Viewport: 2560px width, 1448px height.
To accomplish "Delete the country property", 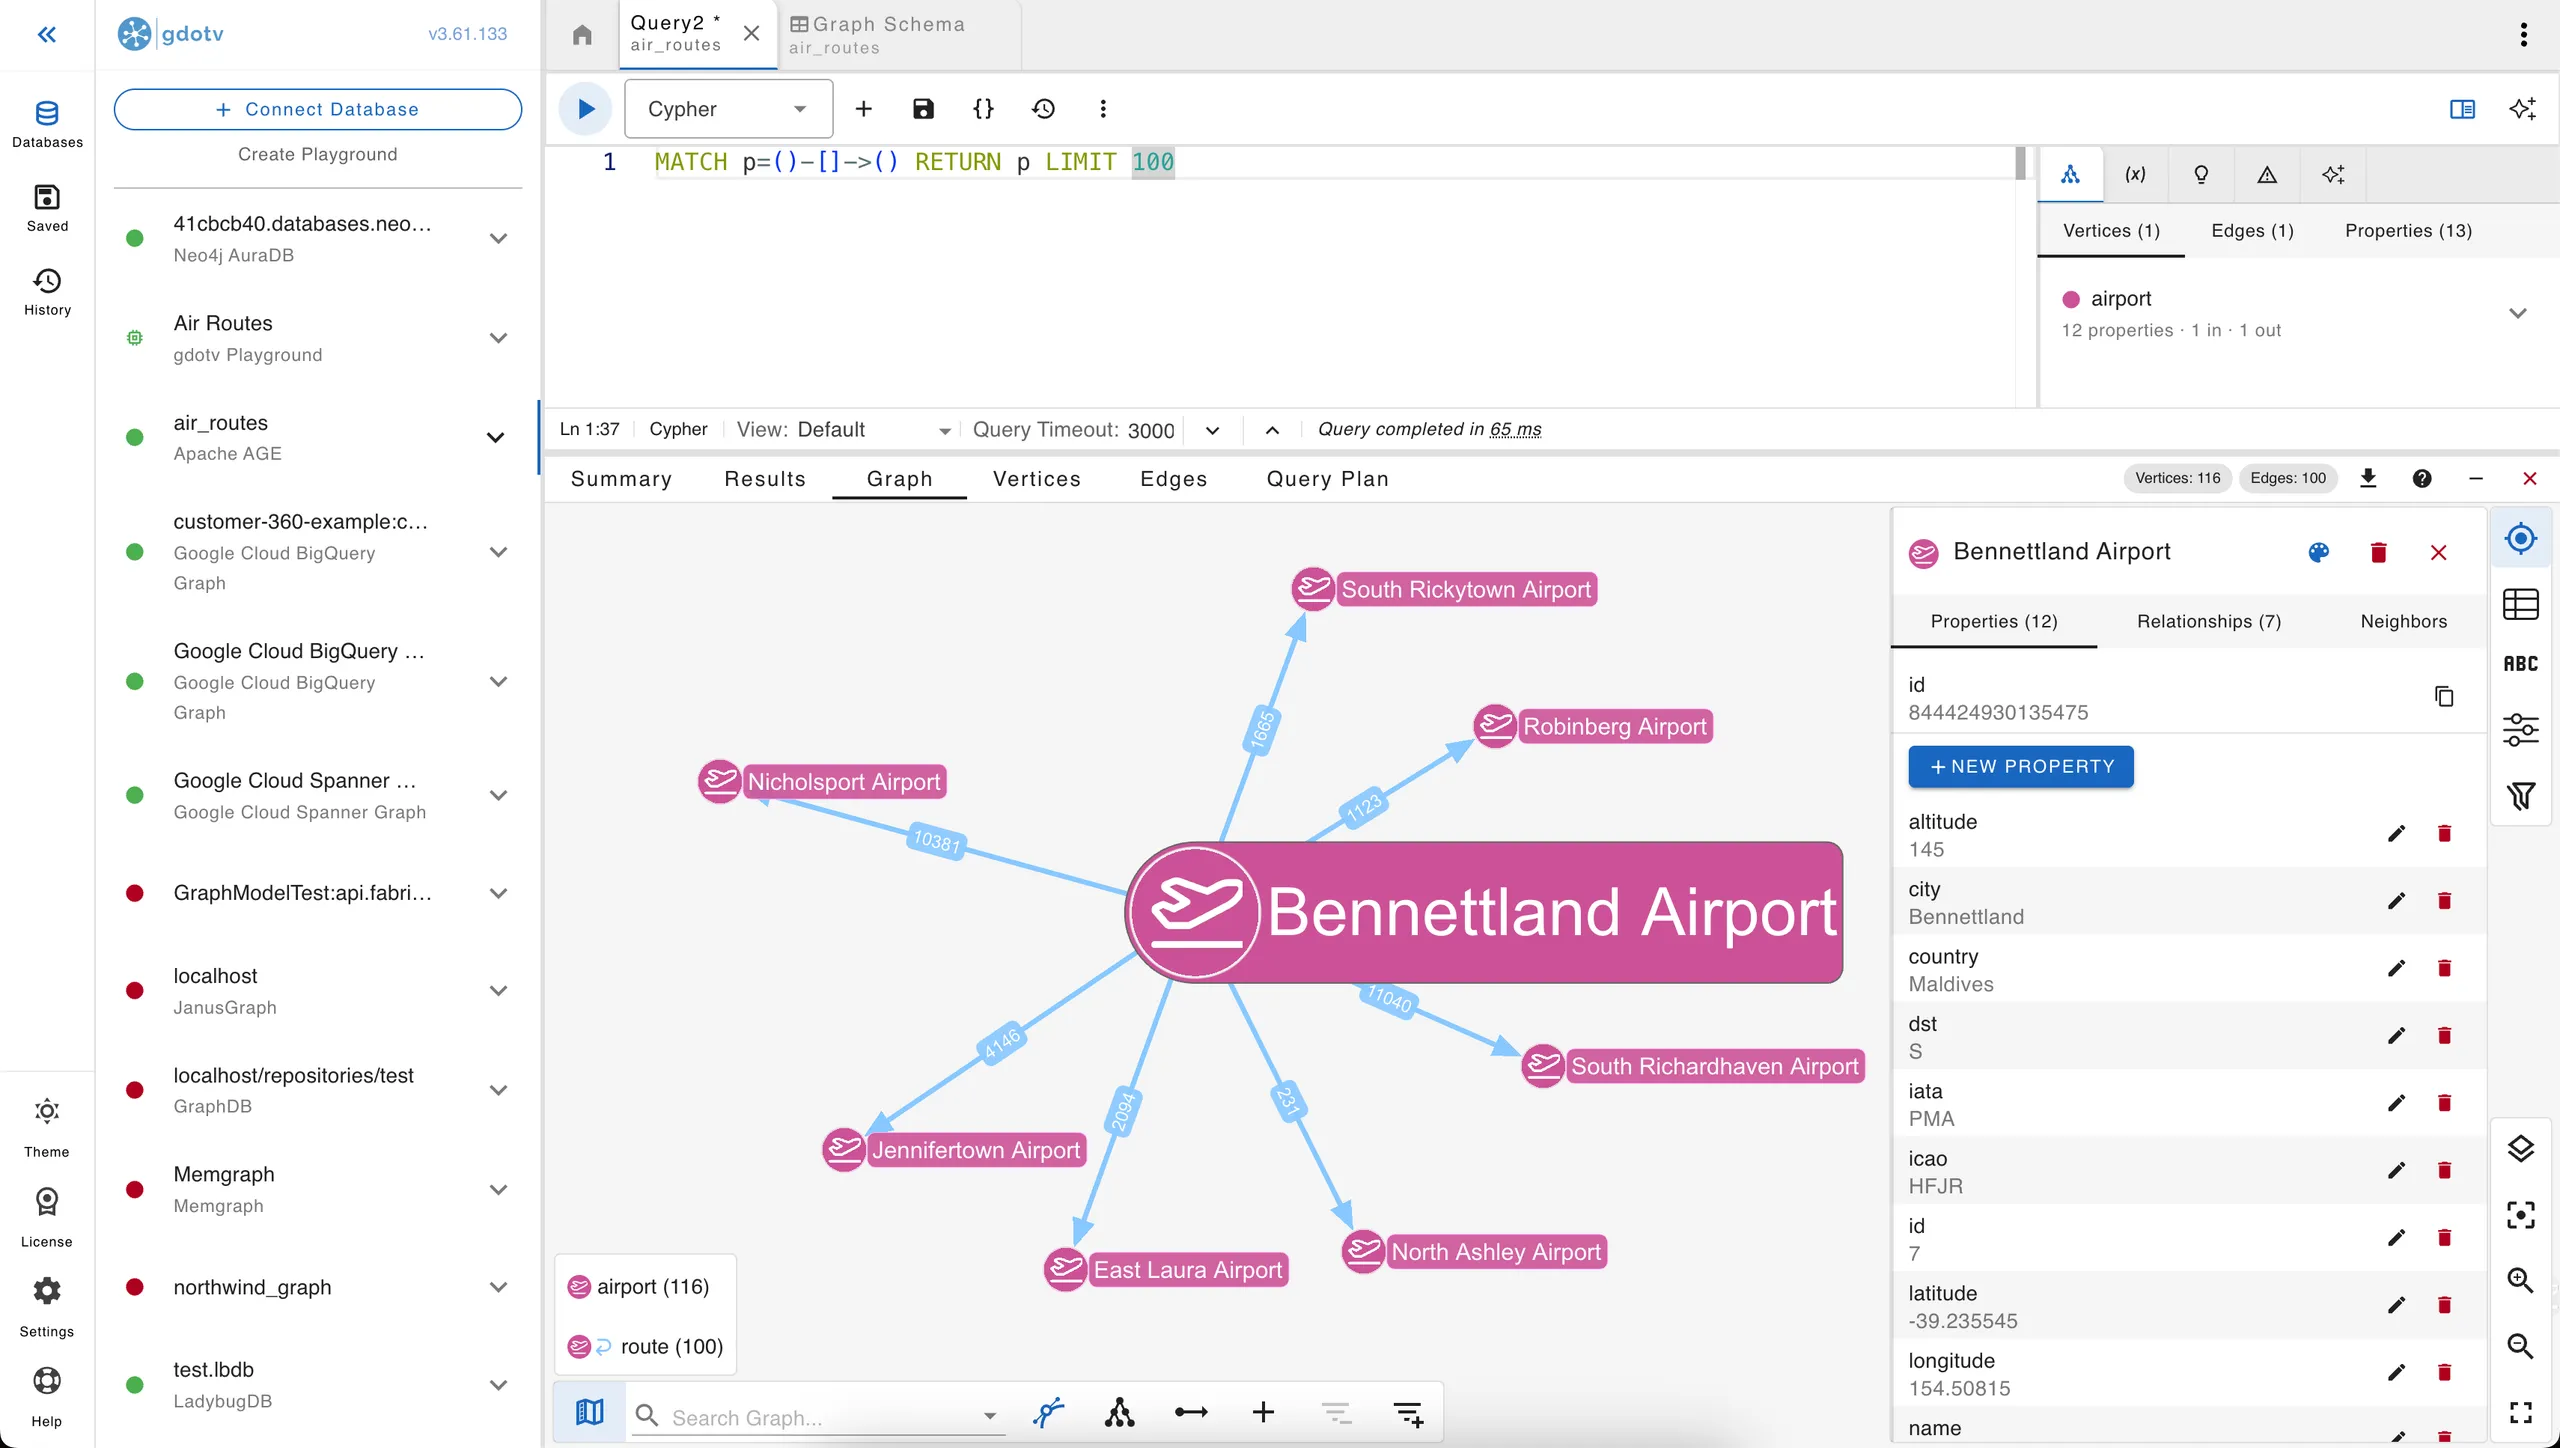I will 2445,969.
